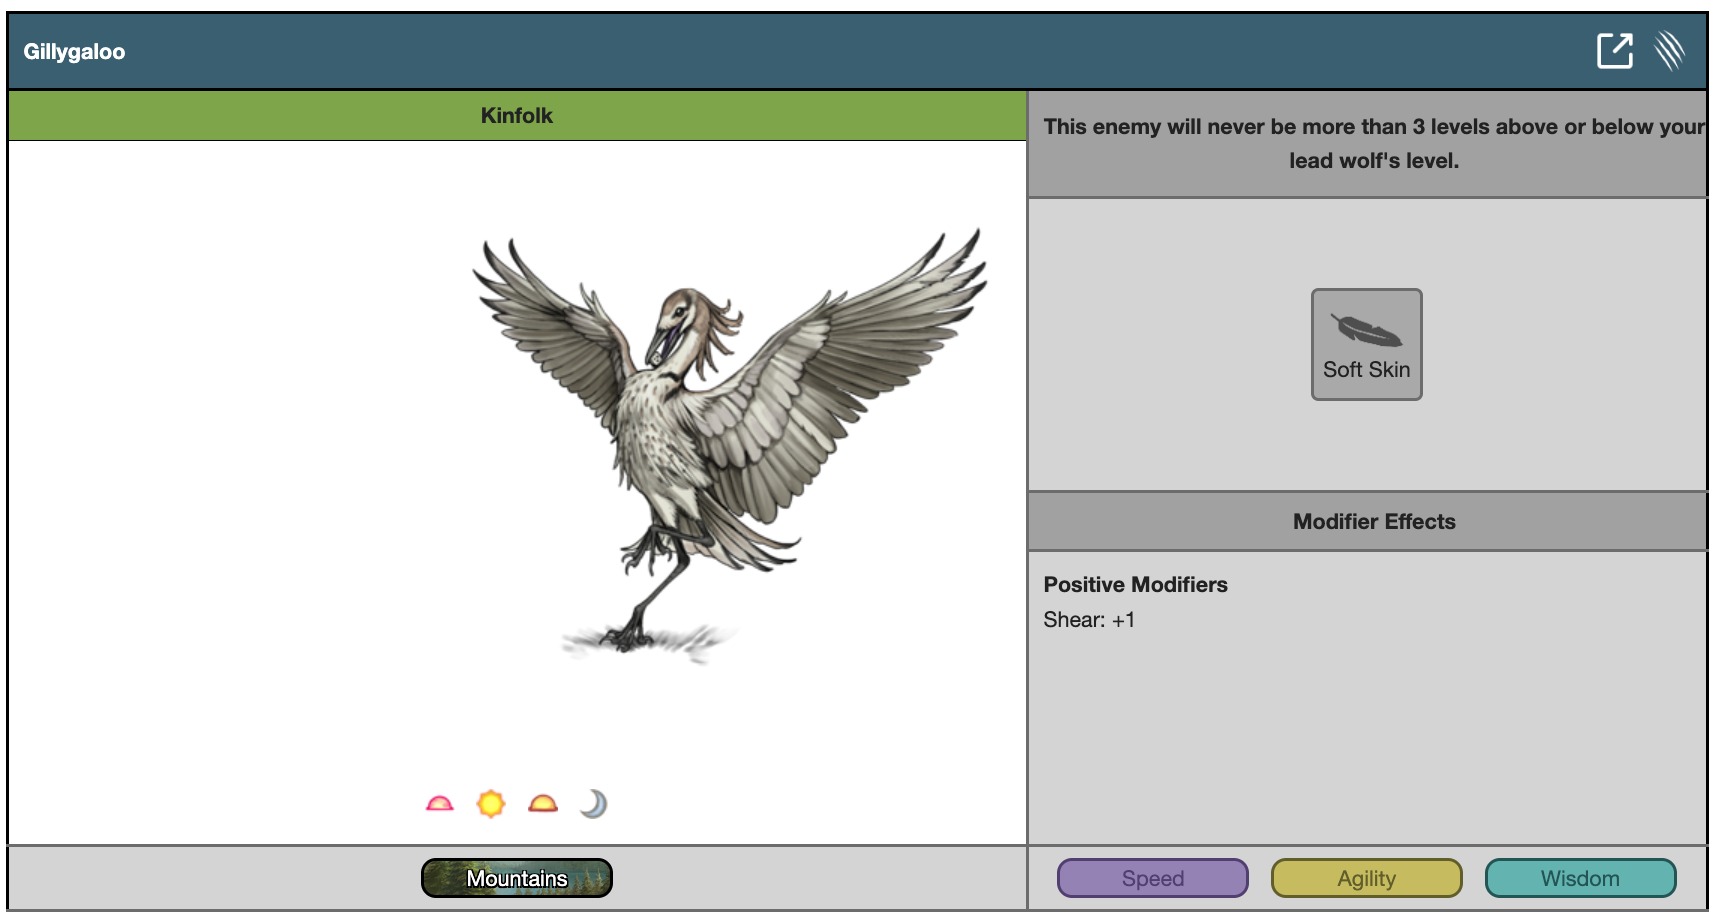Click the yellow daytime sun icon
The height and width of the screenshot is (924, 1717).
tap(491, 804)
